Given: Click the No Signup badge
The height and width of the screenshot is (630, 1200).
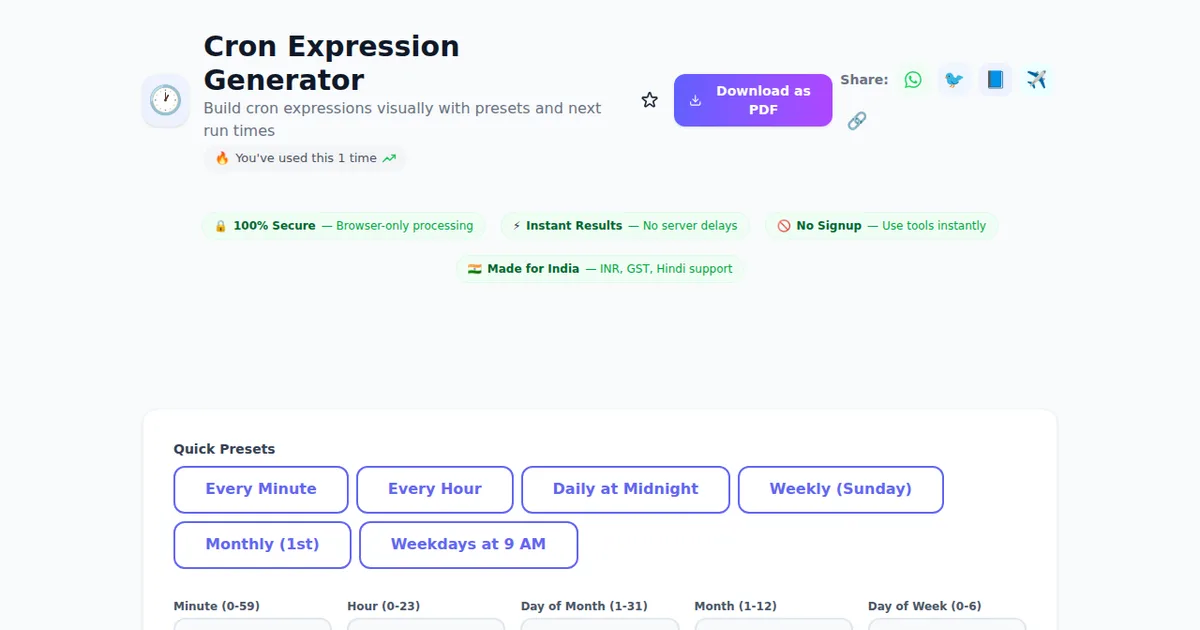Looking at the screenshot, I should 882,226.
